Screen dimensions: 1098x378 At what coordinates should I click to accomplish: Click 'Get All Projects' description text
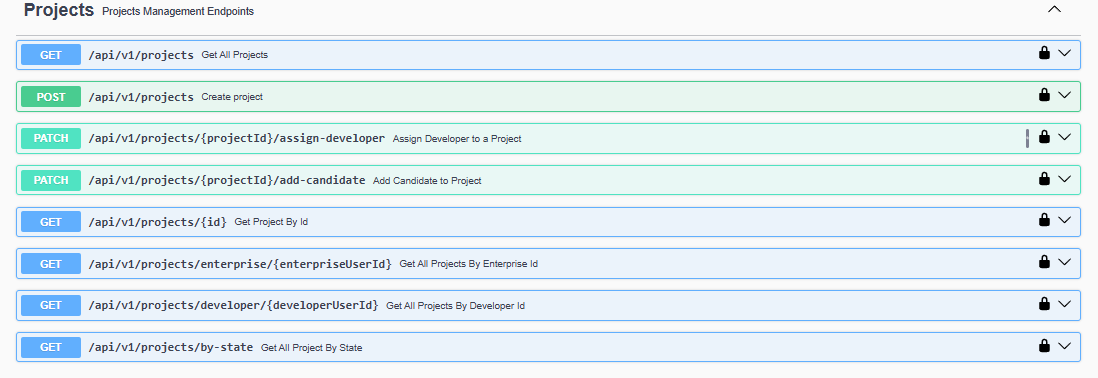pyautogui.click(x=235, y=55)
